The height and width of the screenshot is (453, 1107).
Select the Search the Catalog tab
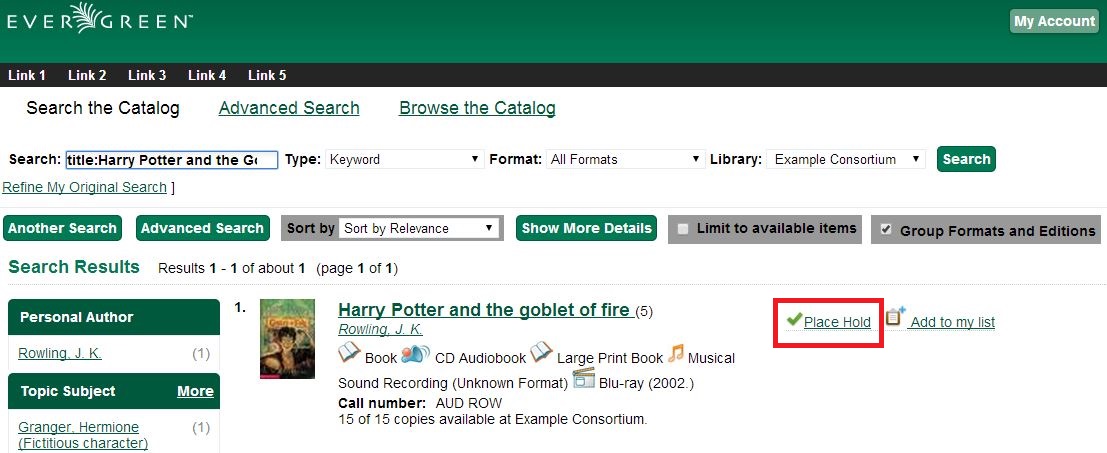(103, 108)
